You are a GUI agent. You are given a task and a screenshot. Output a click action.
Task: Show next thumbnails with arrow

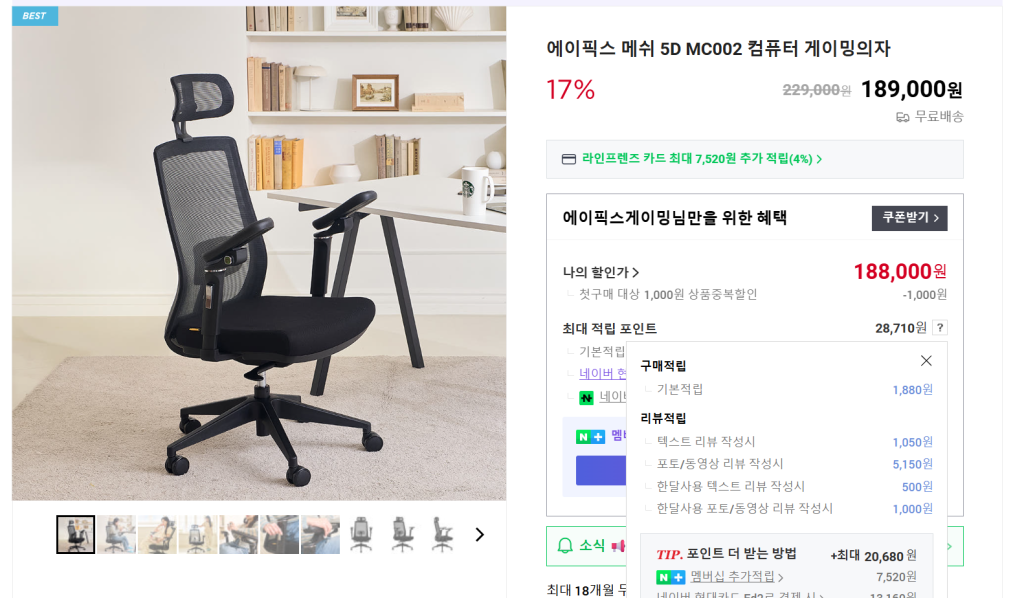pos(479,535)
